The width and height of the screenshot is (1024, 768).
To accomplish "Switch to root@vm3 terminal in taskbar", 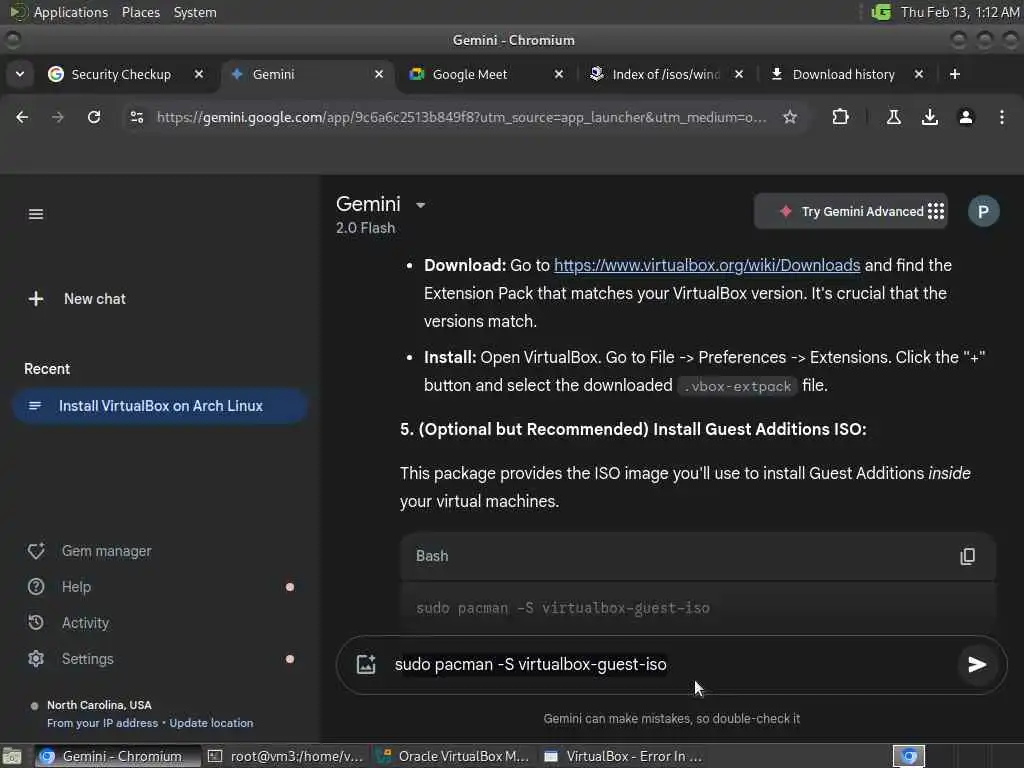I will coord(285,756).
